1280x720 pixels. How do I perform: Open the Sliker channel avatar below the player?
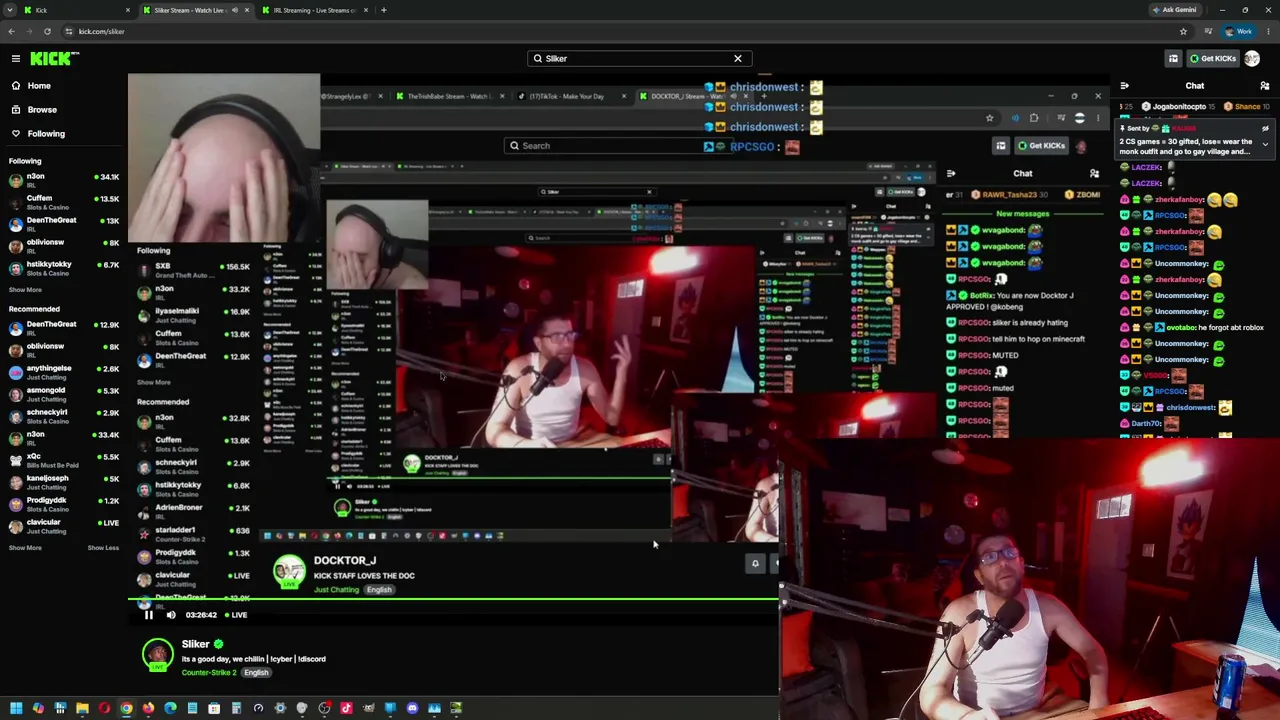point(157,655)
